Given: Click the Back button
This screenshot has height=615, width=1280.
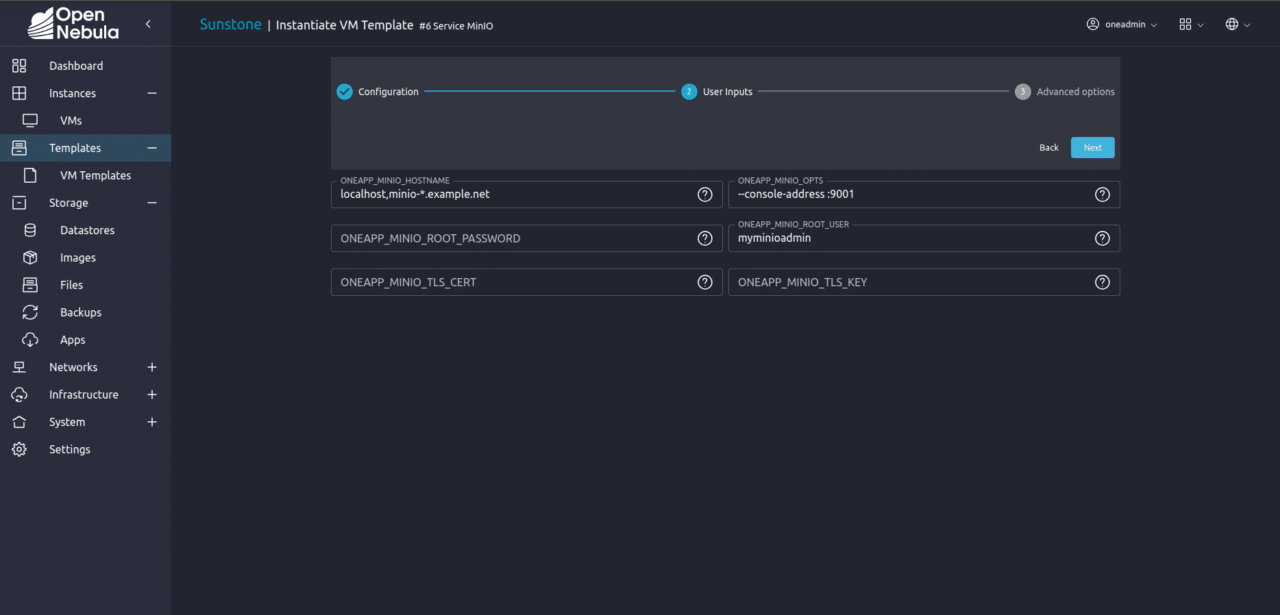Looking at the screenshot, I should pyautogui.click(x=1048, y=147).
